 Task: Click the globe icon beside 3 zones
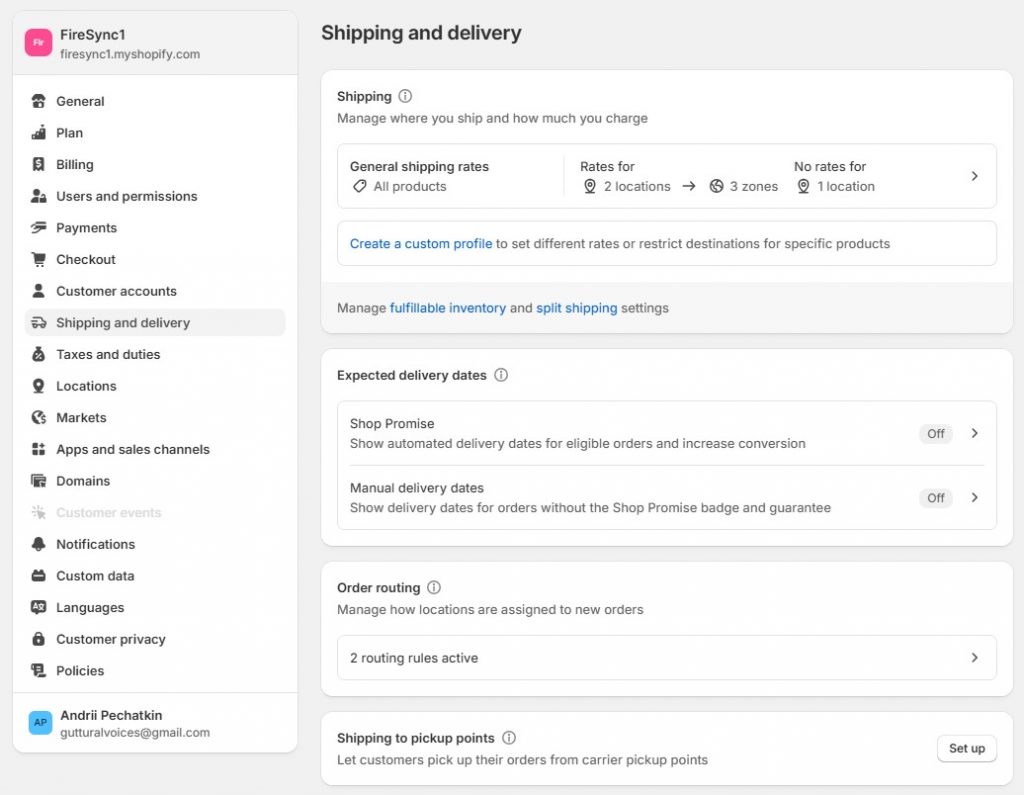pos(716,186)
